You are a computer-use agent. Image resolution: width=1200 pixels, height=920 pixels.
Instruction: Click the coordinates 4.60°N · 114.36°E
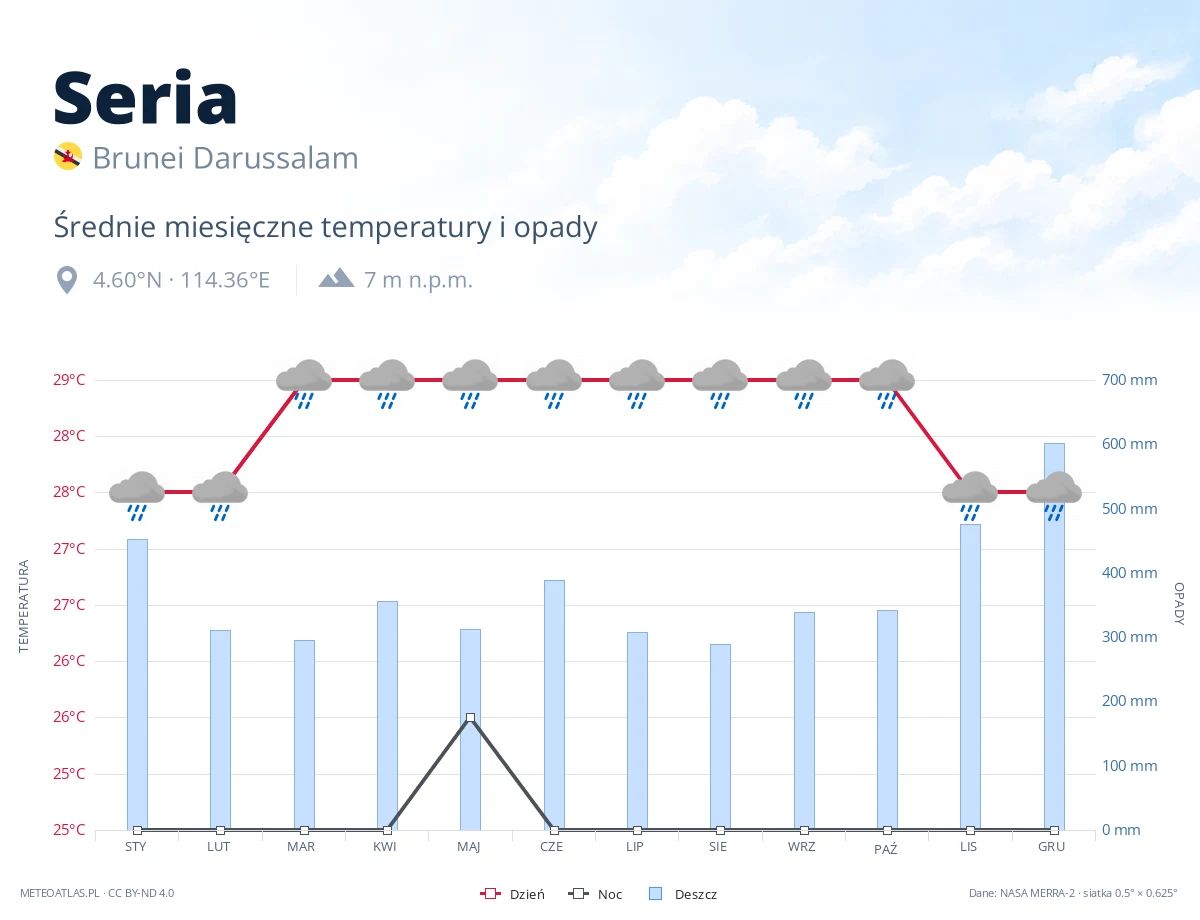(x=181, y=280)
